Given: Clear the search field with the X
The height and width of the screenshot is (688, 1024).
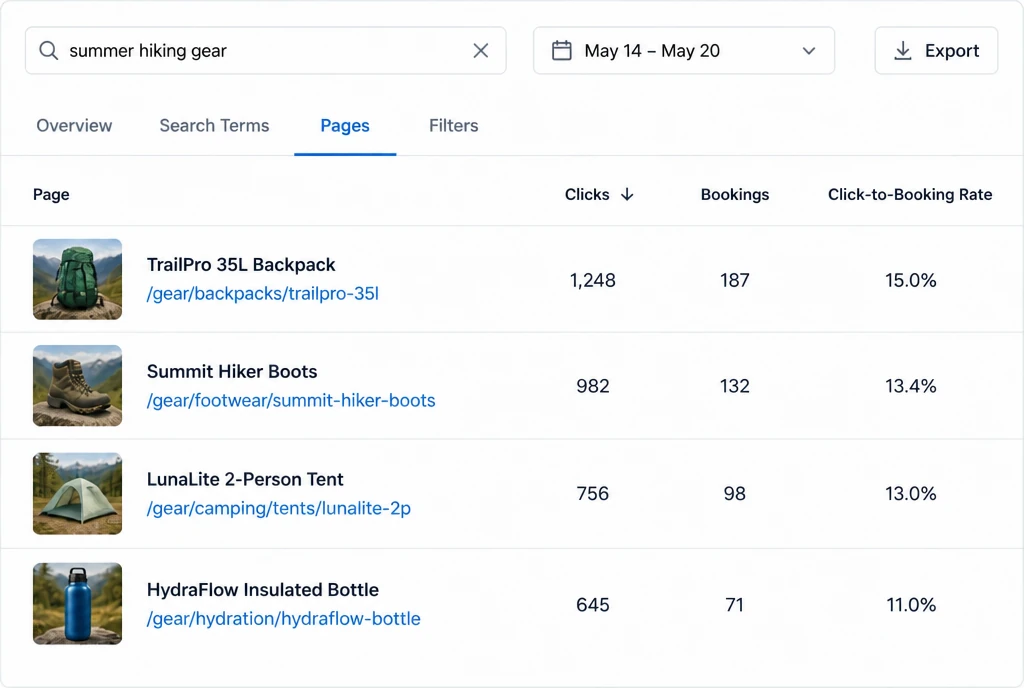Looking at the screenshot, I should point(481,50).
